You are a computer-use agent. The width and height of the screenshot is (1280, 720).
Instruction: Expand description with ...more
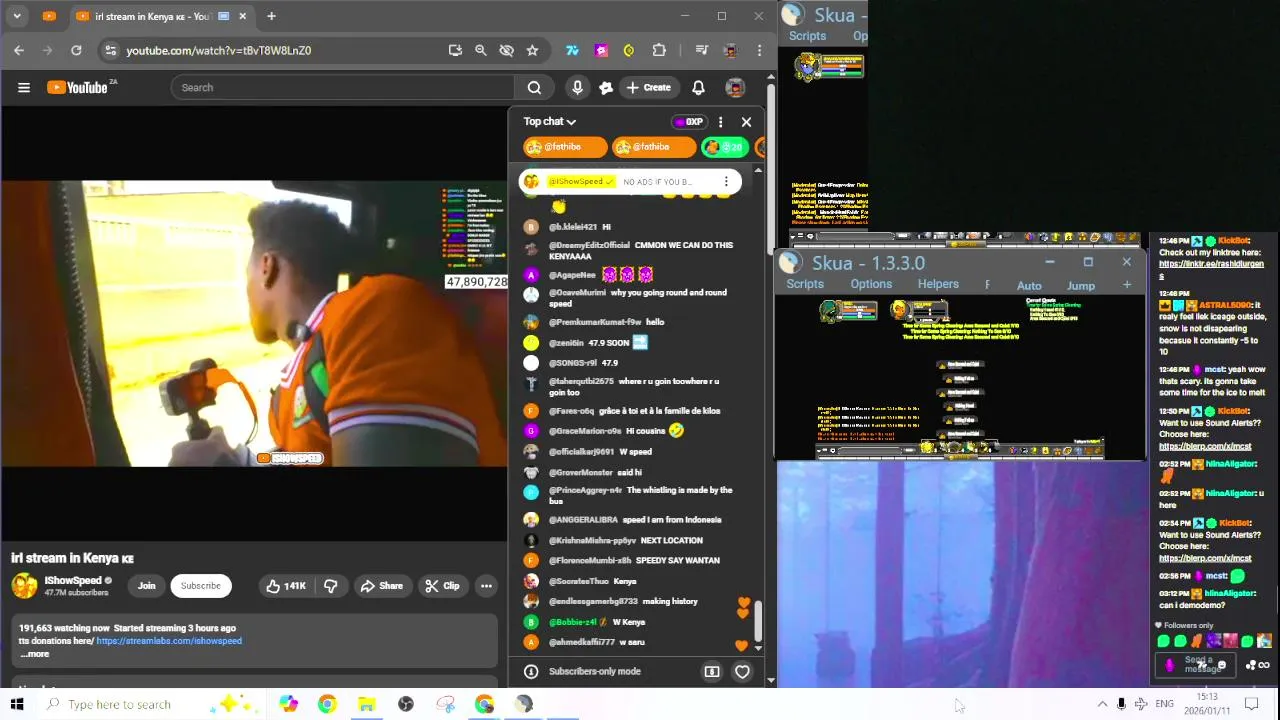(x=34, y=654)
